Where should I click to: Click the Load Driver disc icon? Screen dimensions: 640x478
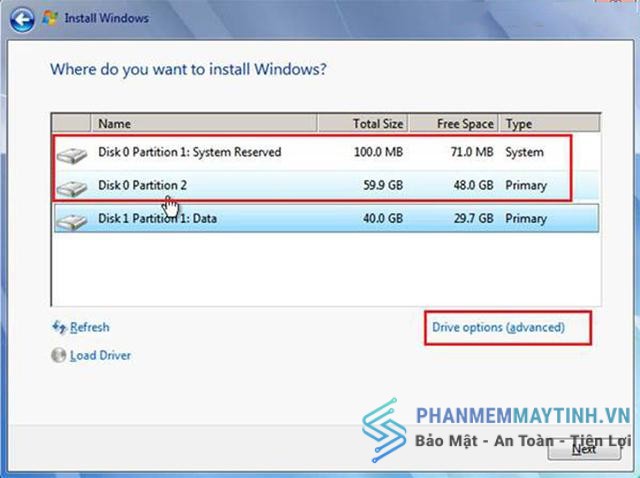click(58, 355)
